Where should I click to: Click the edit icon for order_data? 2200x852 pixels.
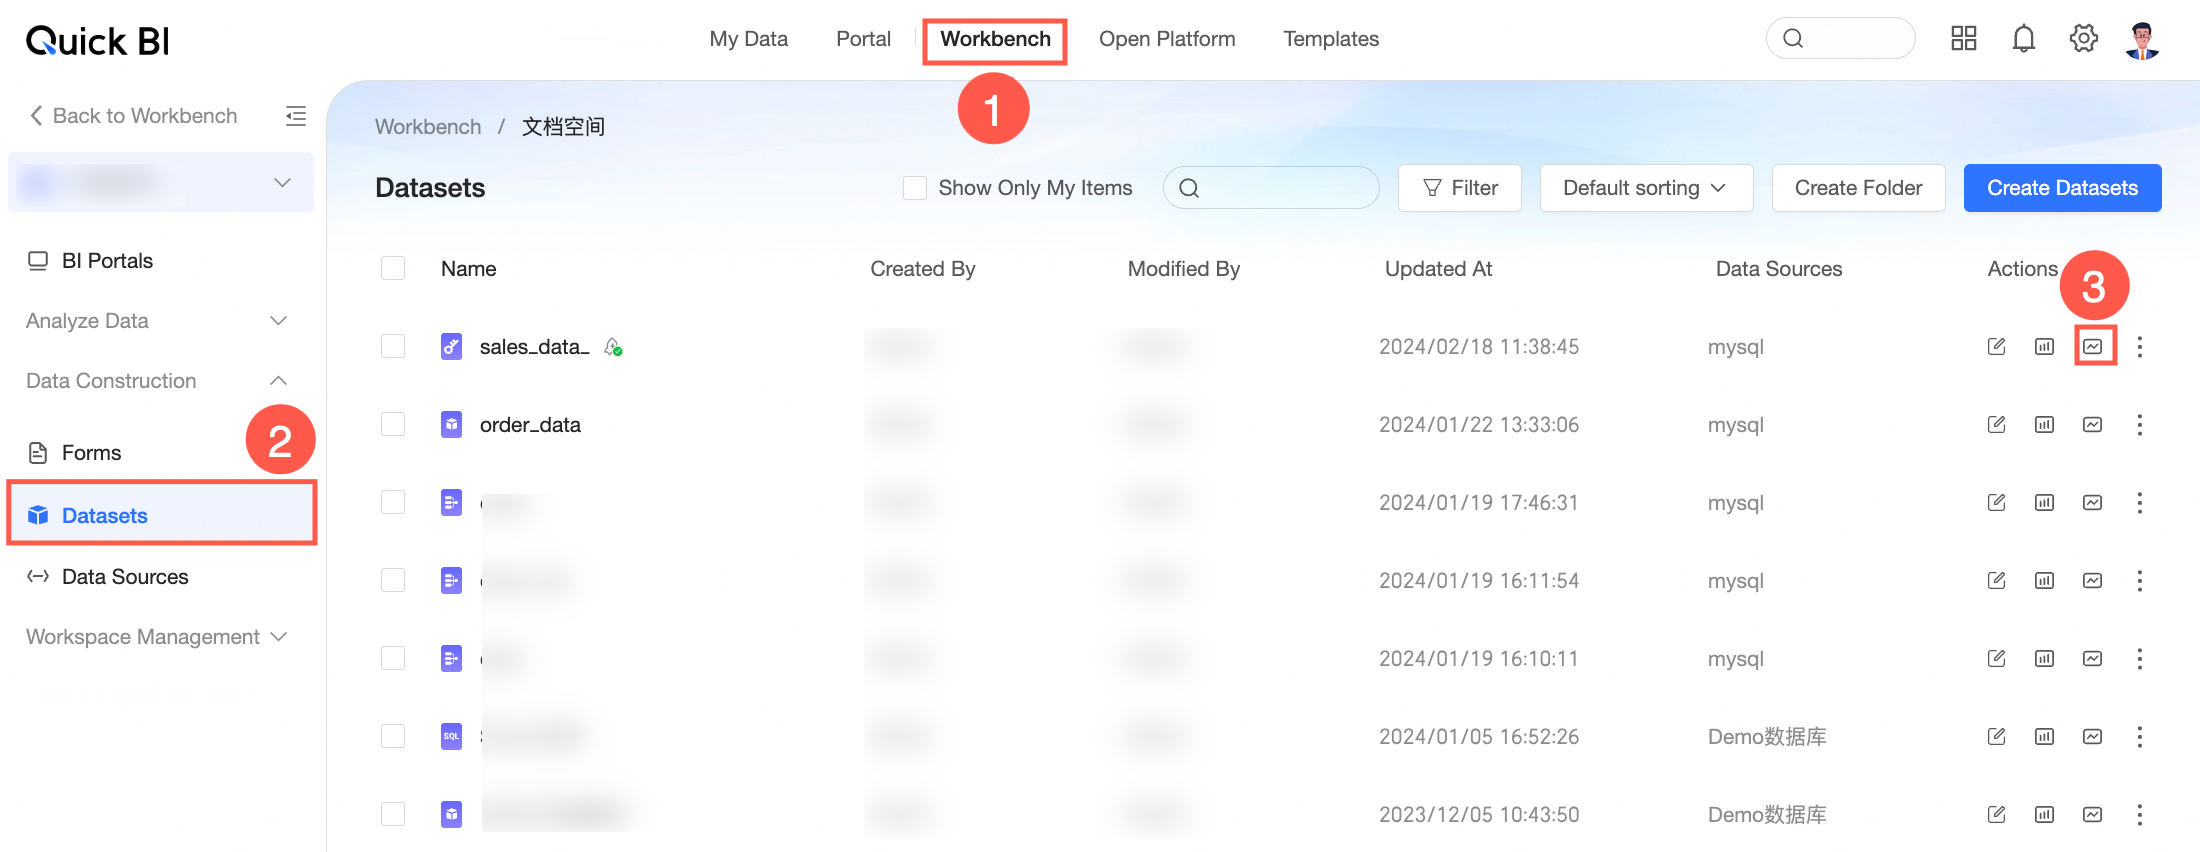[1996, 425]
